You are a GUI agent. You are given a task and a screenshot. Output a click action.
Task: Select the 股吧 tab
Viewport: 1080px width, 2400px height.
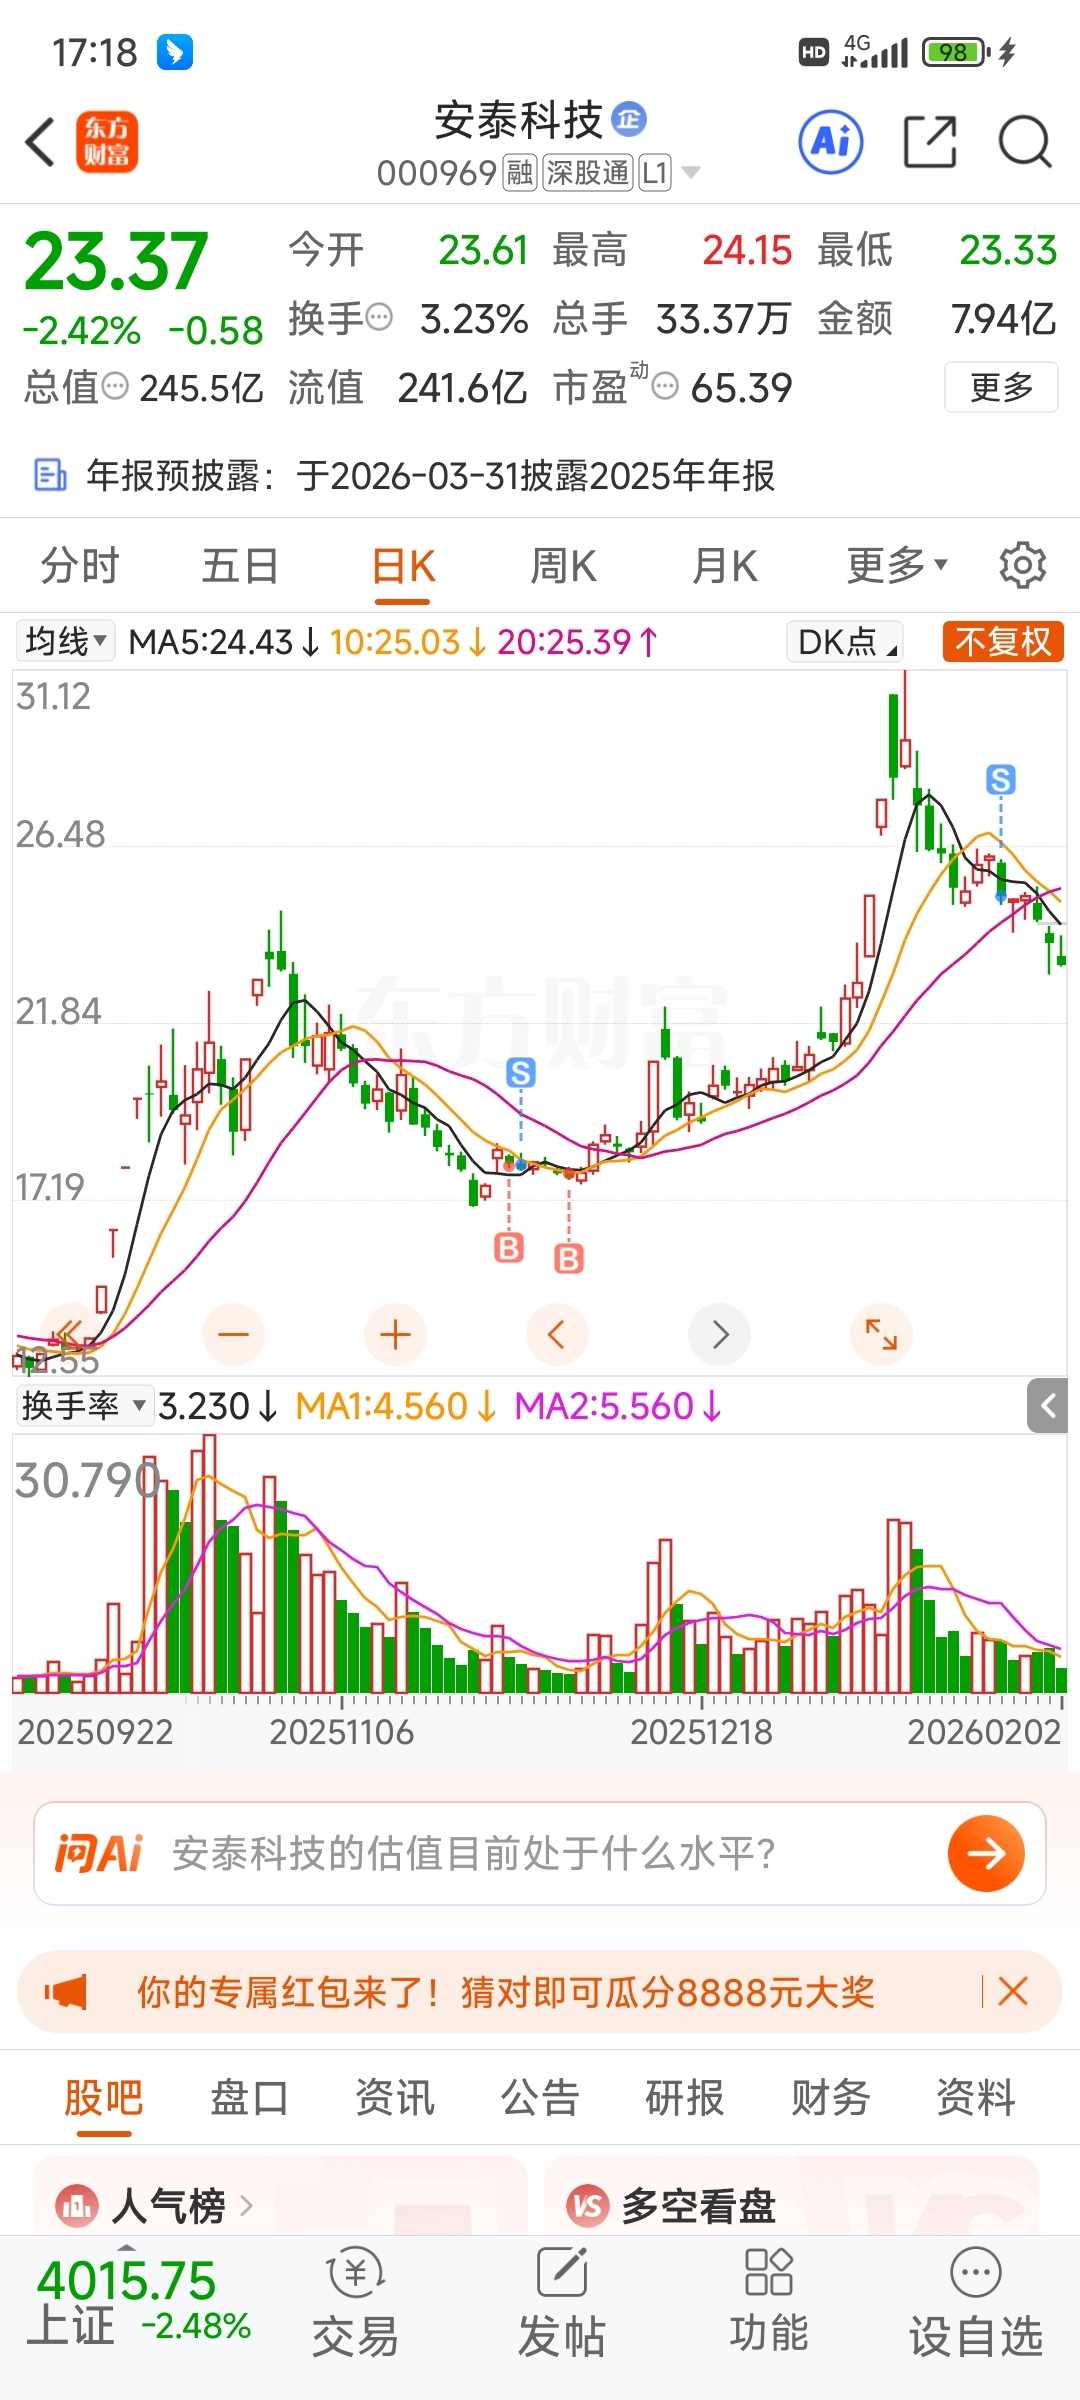[x=104, y=2097]
